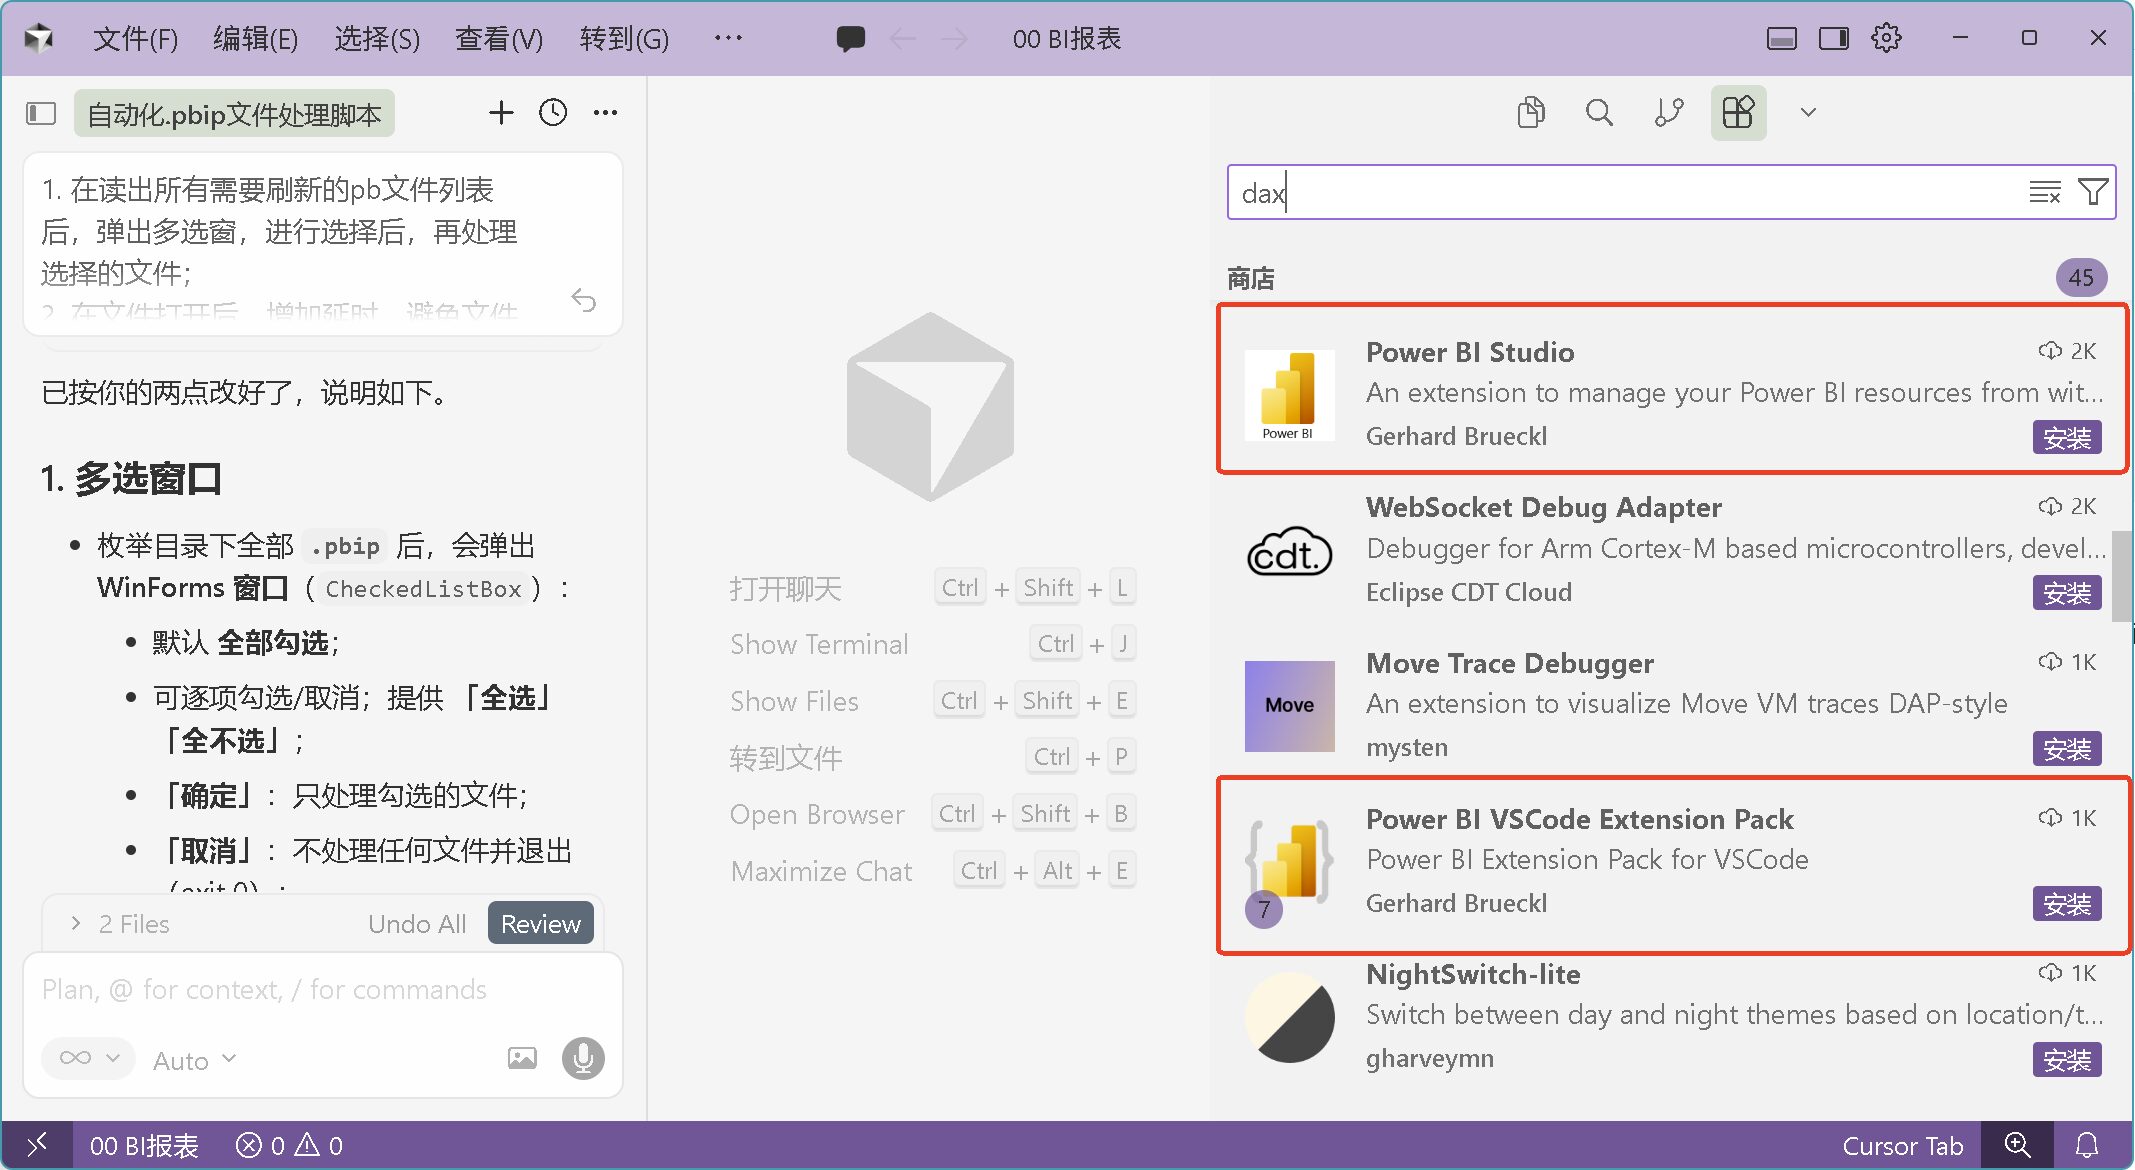Show more menus via the ellipsis
The width and height of the screenshot is (2135, 1170).
pyautogui.click(x=728, y=39)
